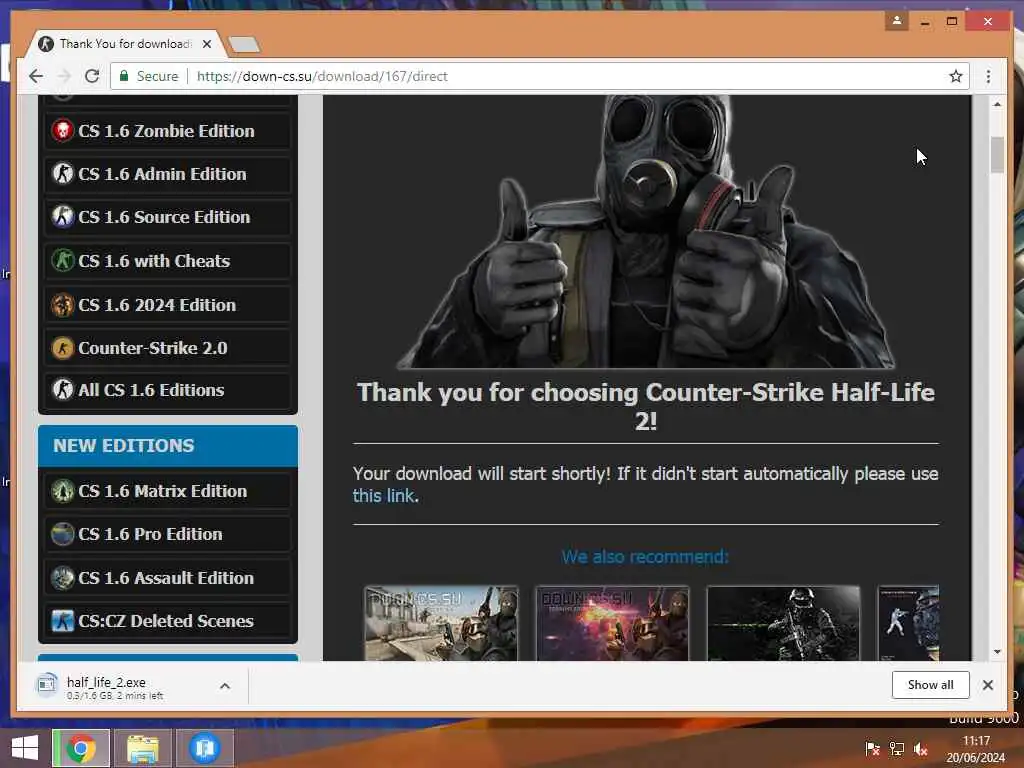Click the CS:CZ Deleted Scenes icon
Image resolution: width=1024 pixels, height=768 pixels.
[63, 620]
